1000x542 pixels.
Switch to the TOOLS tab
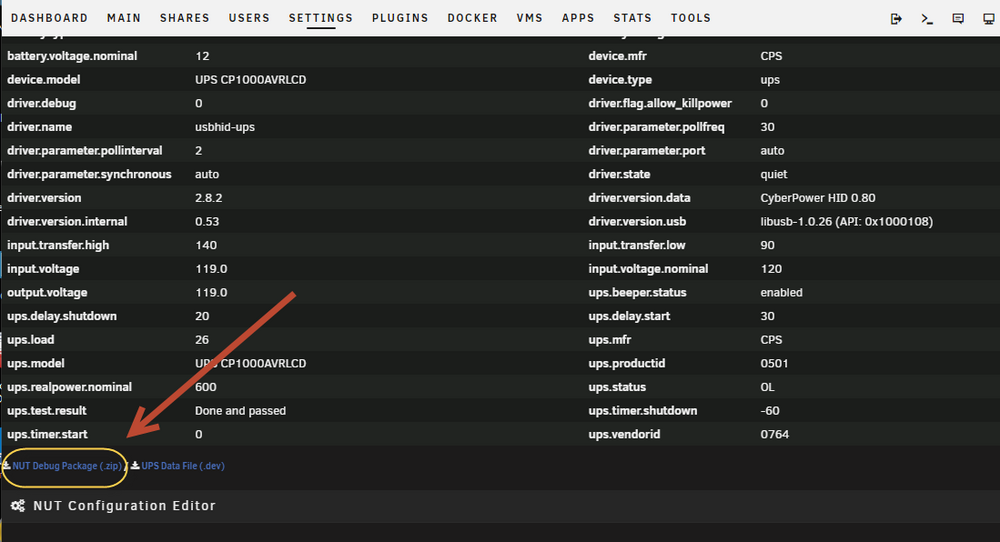point(691,18)
